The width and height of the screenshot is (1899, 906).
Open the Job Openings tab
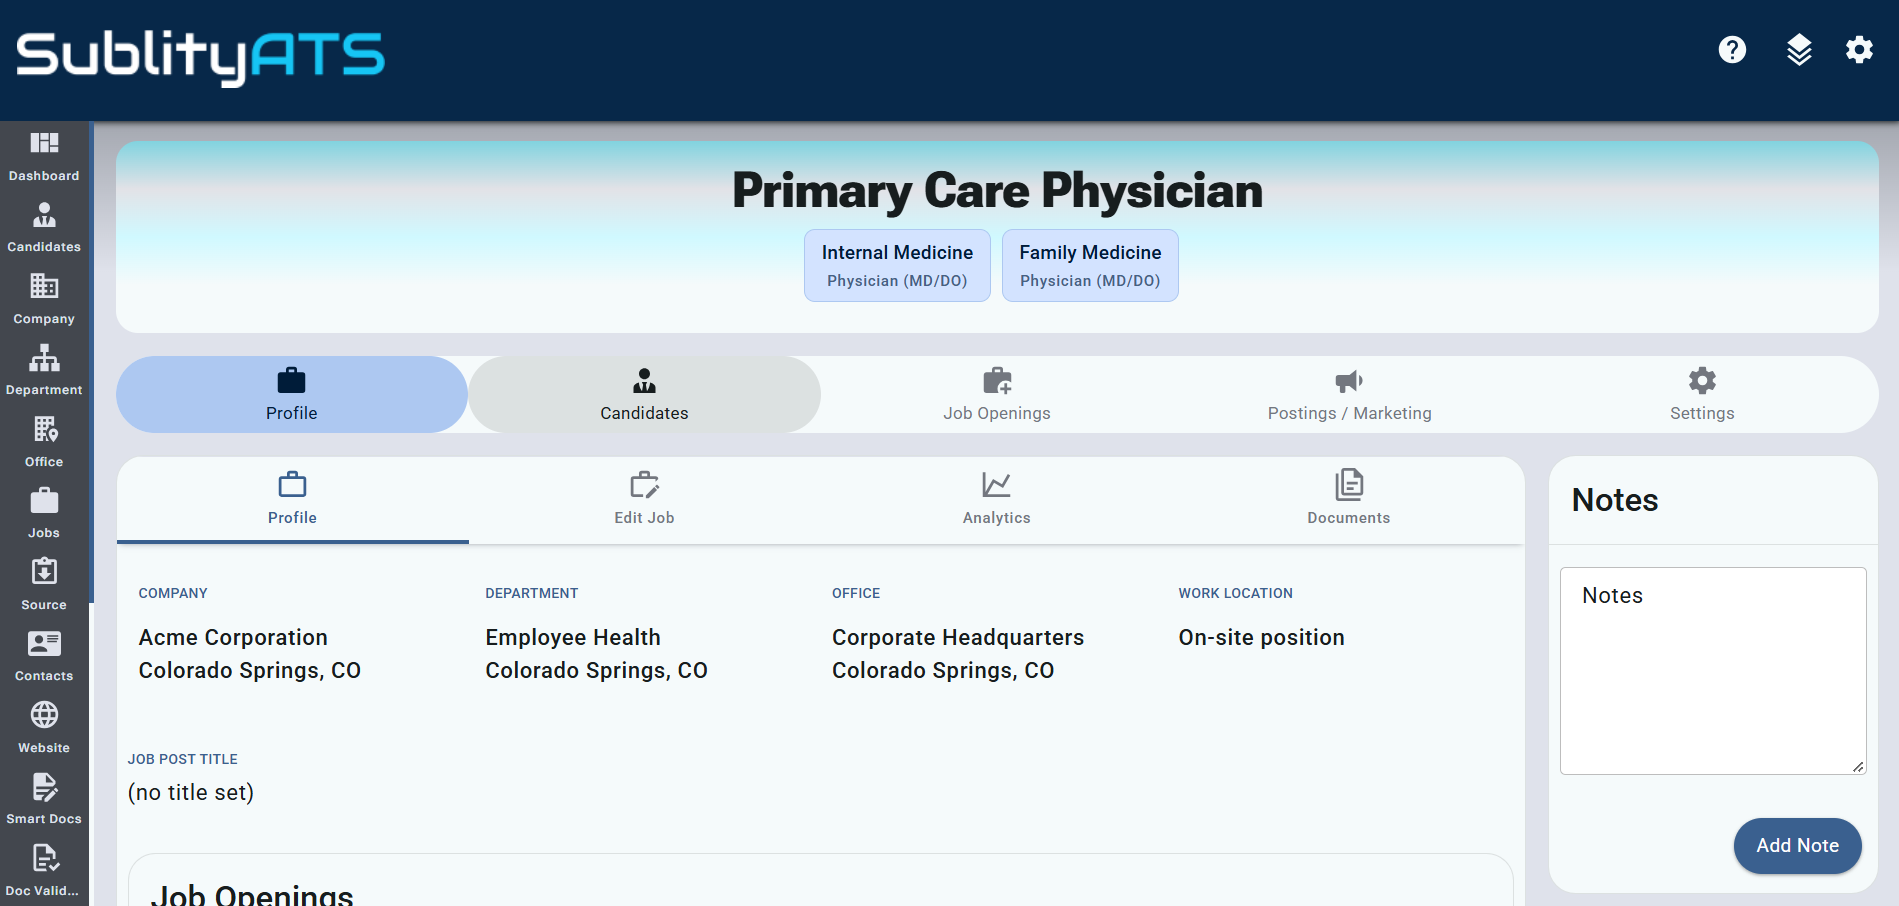pyautogui.click(x=997, y=395)
